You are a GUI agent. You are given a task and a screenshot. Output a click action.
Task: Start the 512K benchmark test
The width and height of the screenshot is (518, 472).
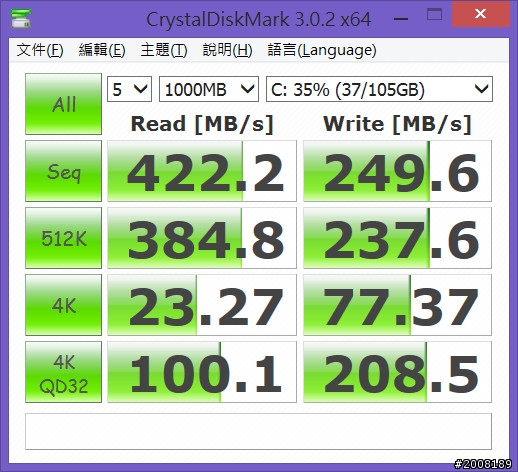pos(63,238)
